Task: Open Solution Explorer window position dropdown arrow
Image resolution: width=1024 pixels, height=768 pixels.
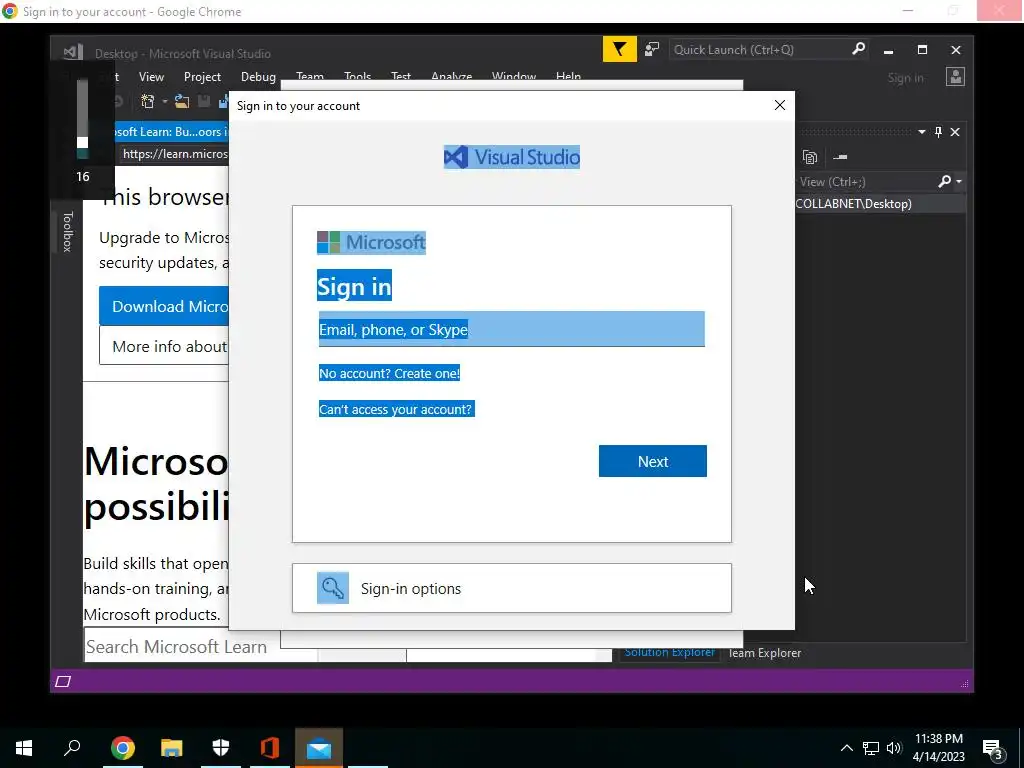Action: (x=921, y=132)
